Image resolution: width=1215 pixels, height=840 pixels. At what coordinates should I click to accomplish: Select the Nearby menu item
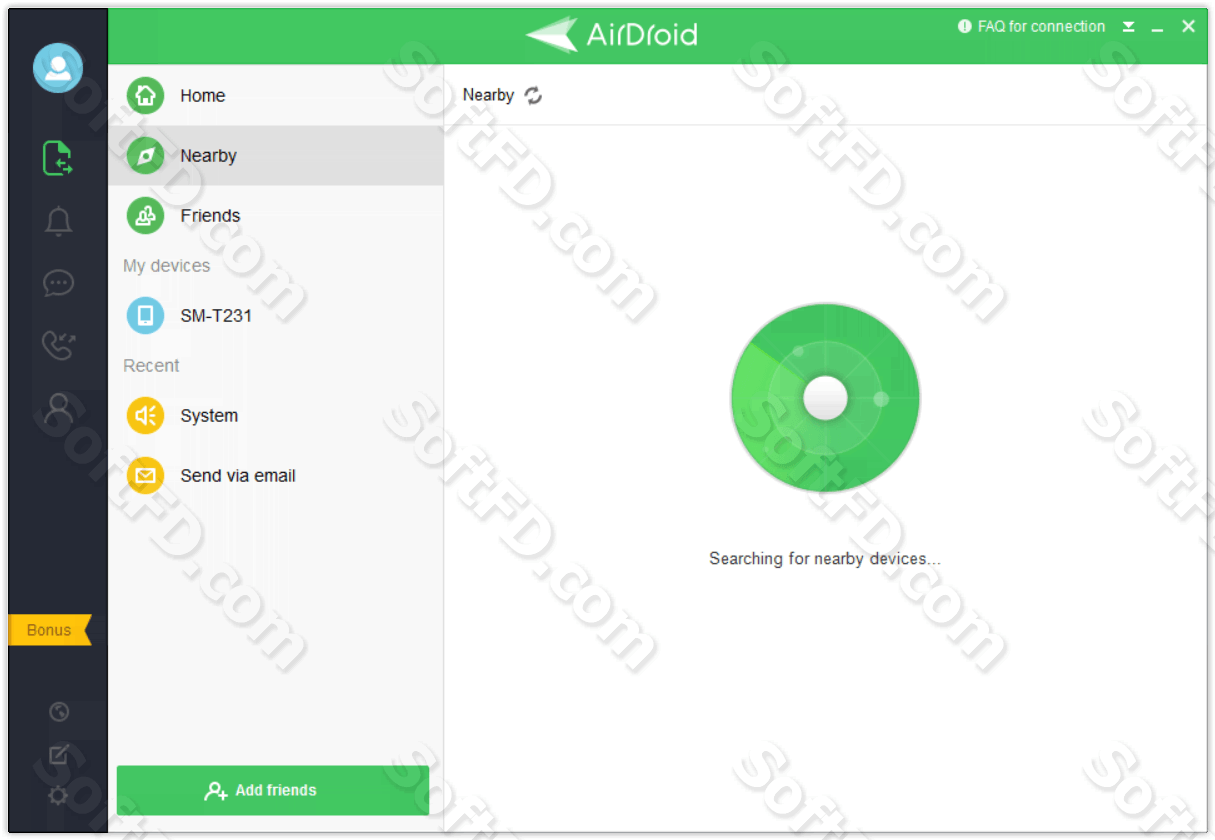pos(275,155)
